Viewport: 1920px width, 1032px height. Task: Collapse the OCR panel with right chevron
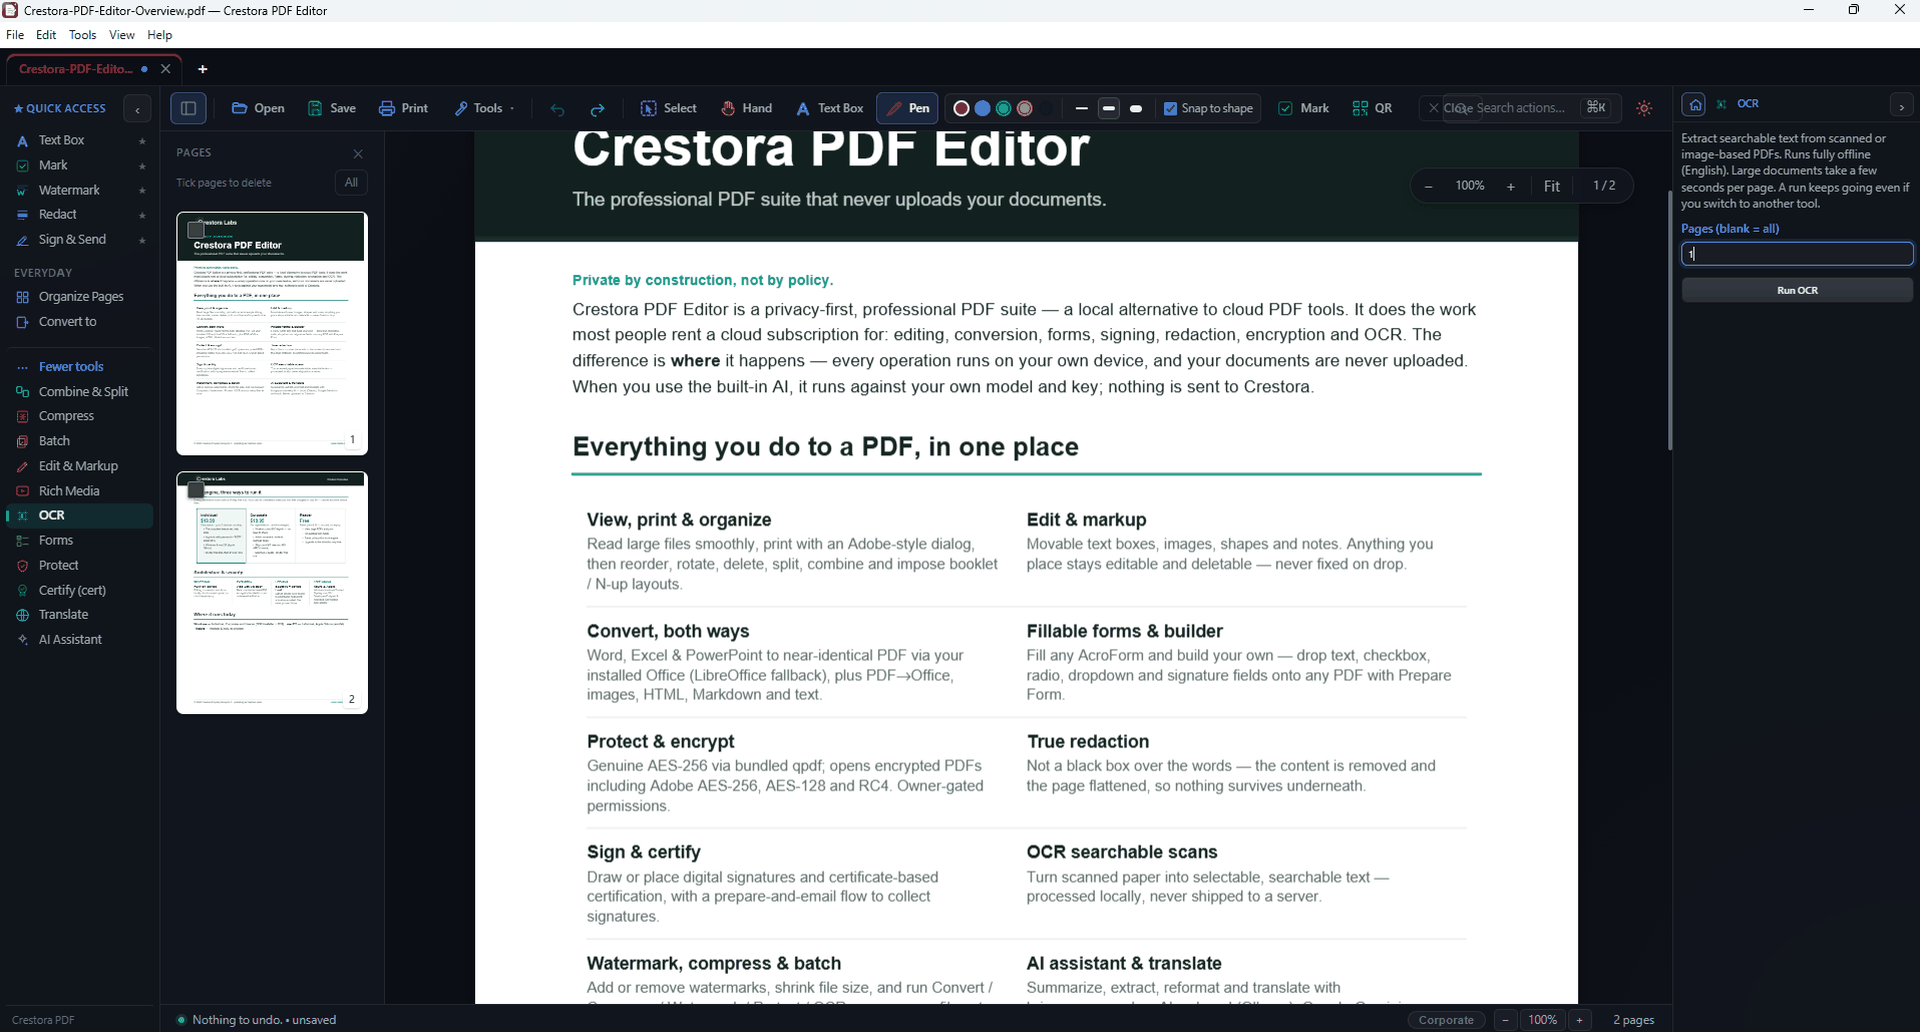(1901, 105)
